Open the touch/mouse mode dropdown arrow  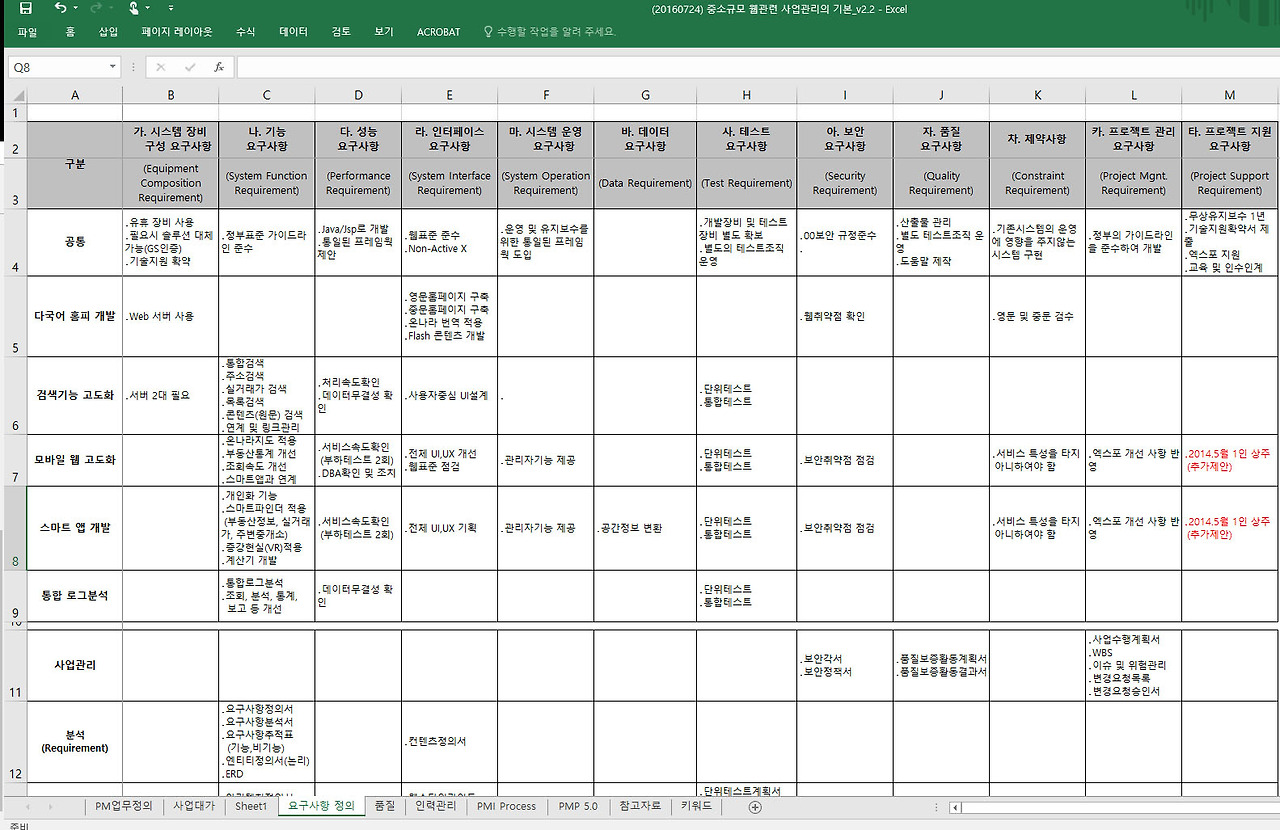(148, 8)
